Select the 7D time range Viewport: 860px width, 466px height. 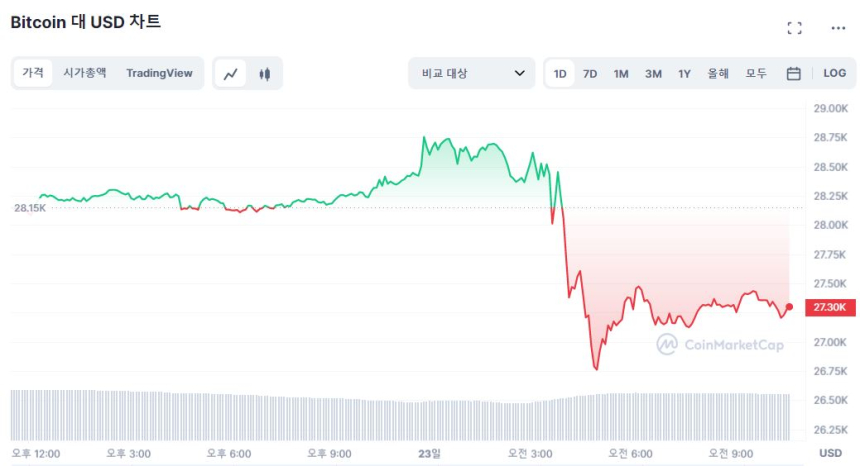pyautogui.click(x=590, y=73)
